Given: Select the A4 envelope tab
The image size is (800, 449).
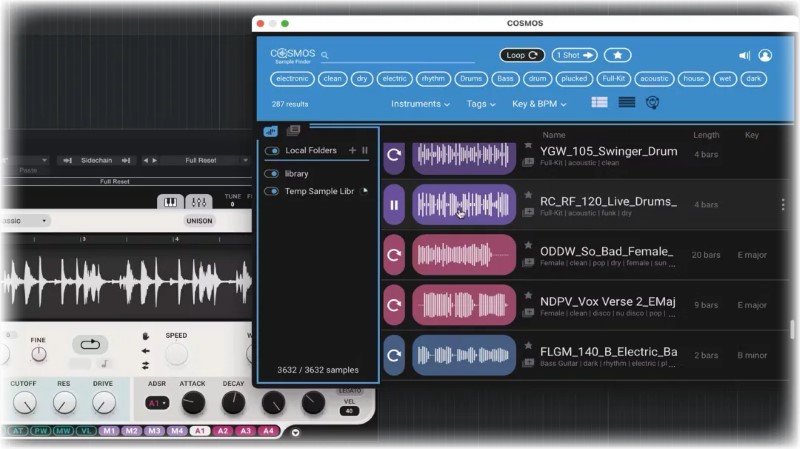Looking at the screenshot, I should click(x=268, y=431).
